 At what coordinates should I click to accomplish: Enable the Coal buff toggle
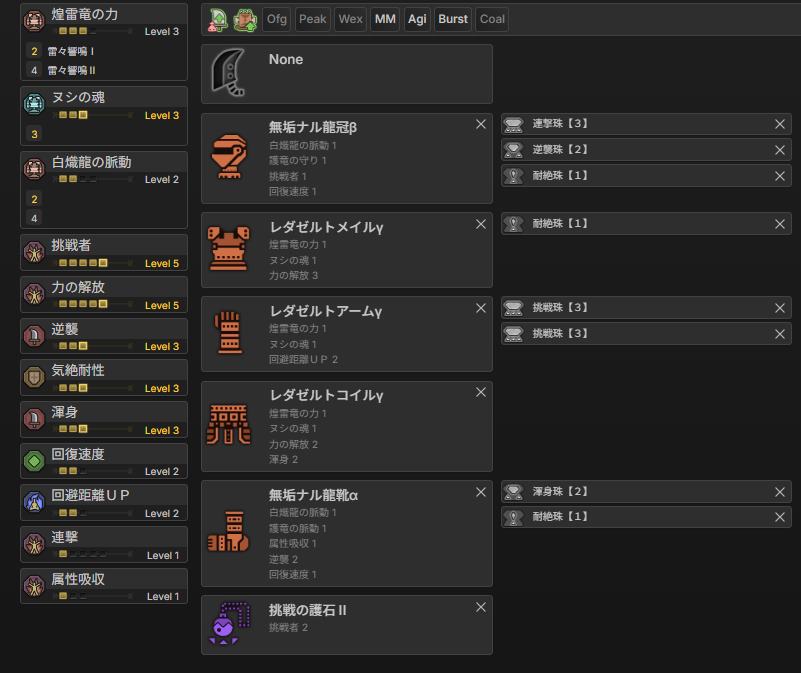point(491,19)
